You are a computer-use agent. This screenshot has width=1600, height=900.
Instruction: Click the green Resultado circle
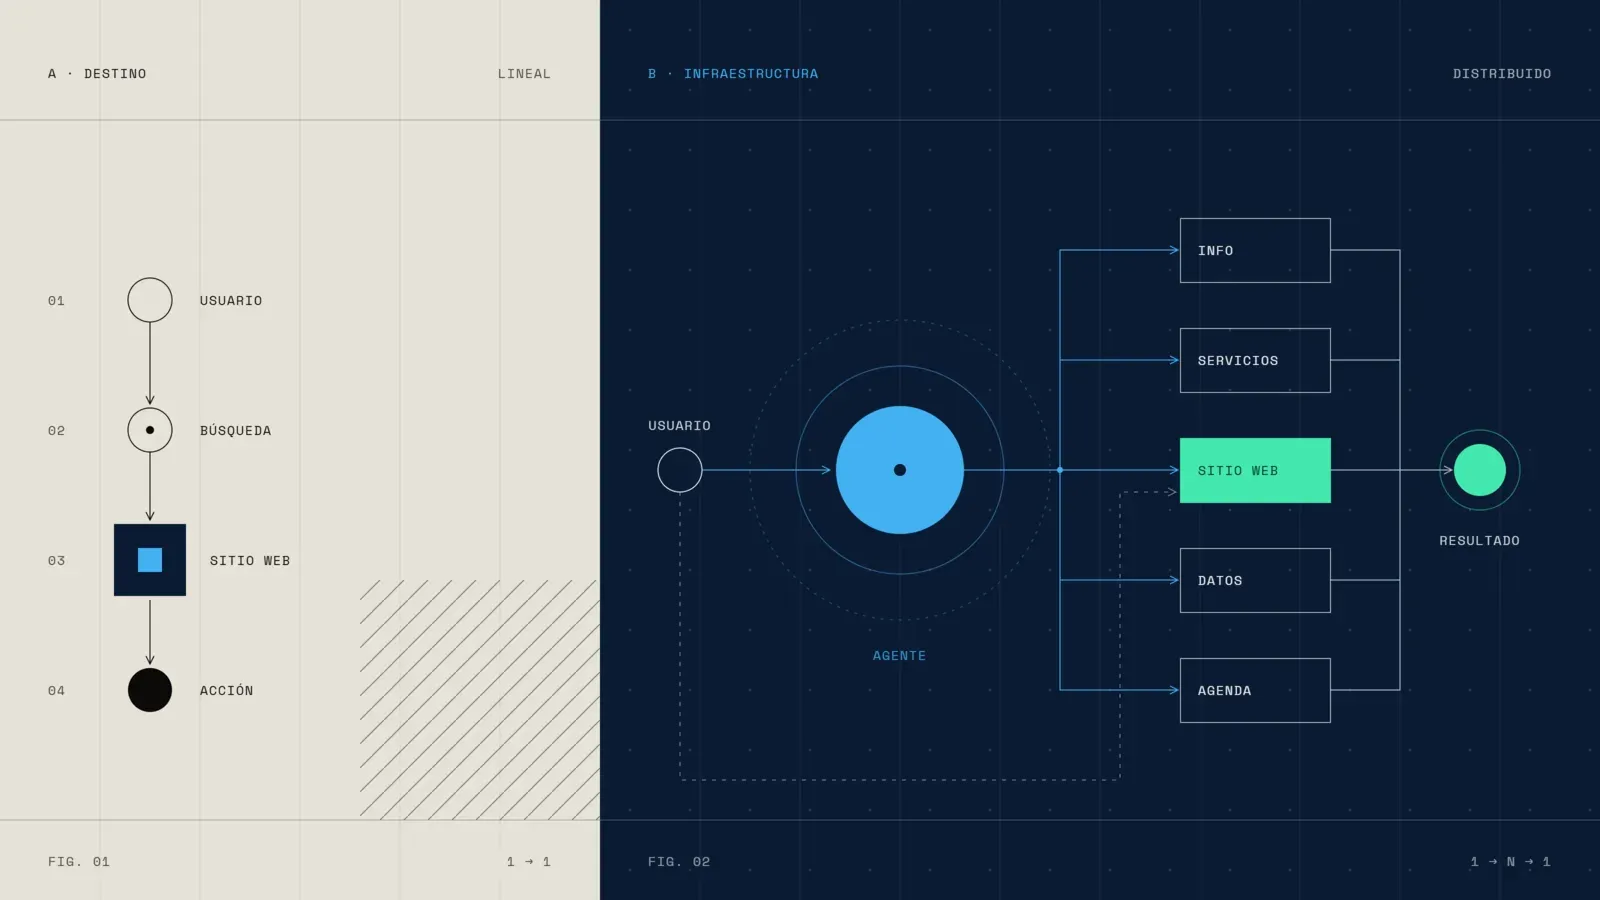(1480, 470)
